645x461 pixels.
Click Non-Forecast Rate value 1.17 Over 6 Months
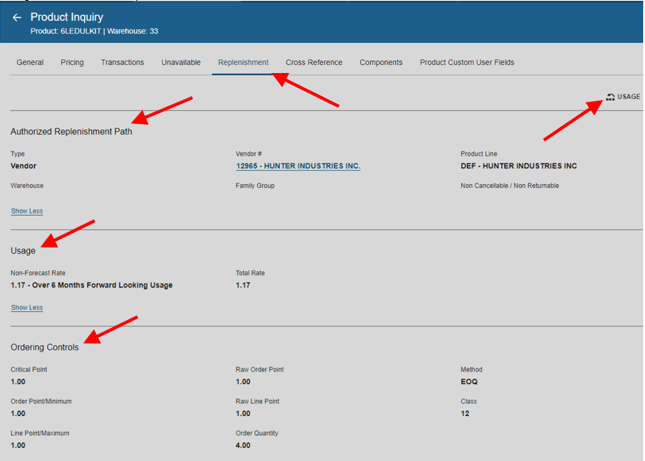click(91, 285)
